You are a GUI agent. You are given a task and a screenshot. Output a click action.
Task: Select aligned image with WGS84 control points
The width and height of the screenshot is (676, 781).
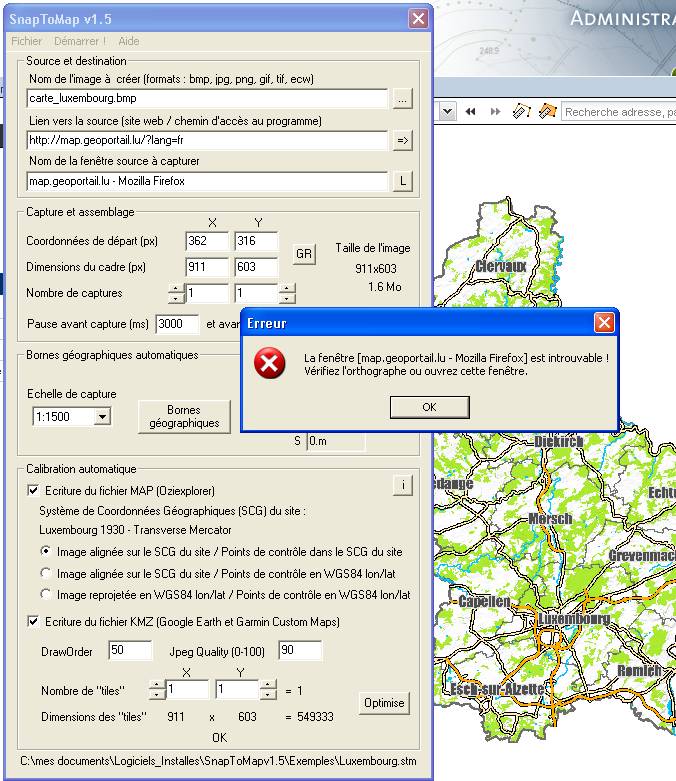tap(46, 573)
